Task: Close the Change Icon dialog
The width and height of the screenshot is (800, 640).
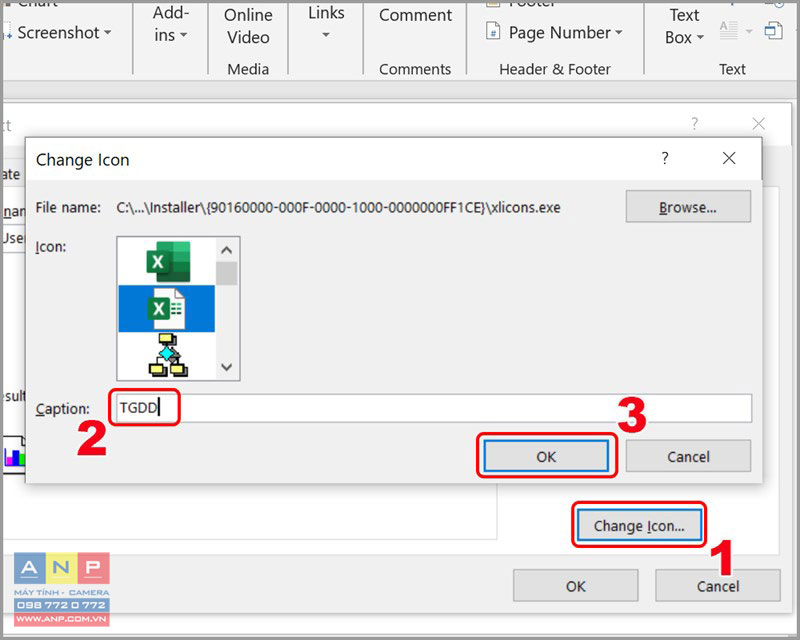Action: click(729, 158)
